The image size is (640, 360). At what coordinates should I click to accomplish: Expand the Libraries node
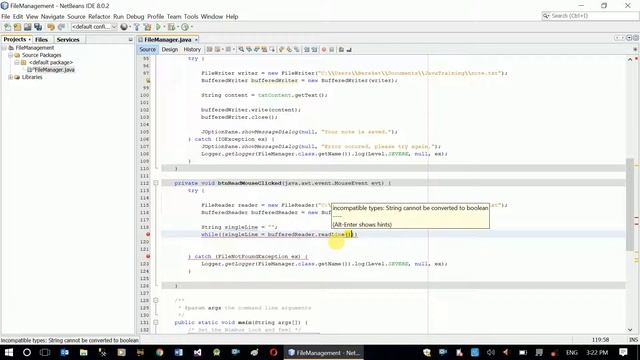tap(10, 77)
